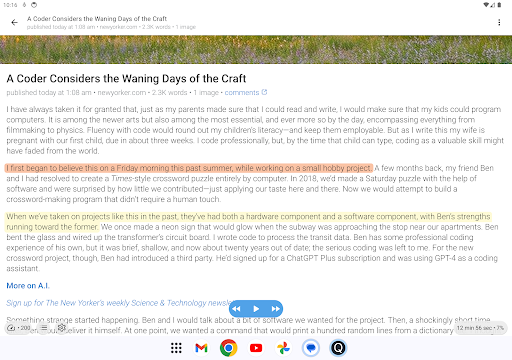Tap the orange highlighted sentence 'I first began to believe'
The height and width of the screenshot is (360, 512).
(x=189, y=168)
